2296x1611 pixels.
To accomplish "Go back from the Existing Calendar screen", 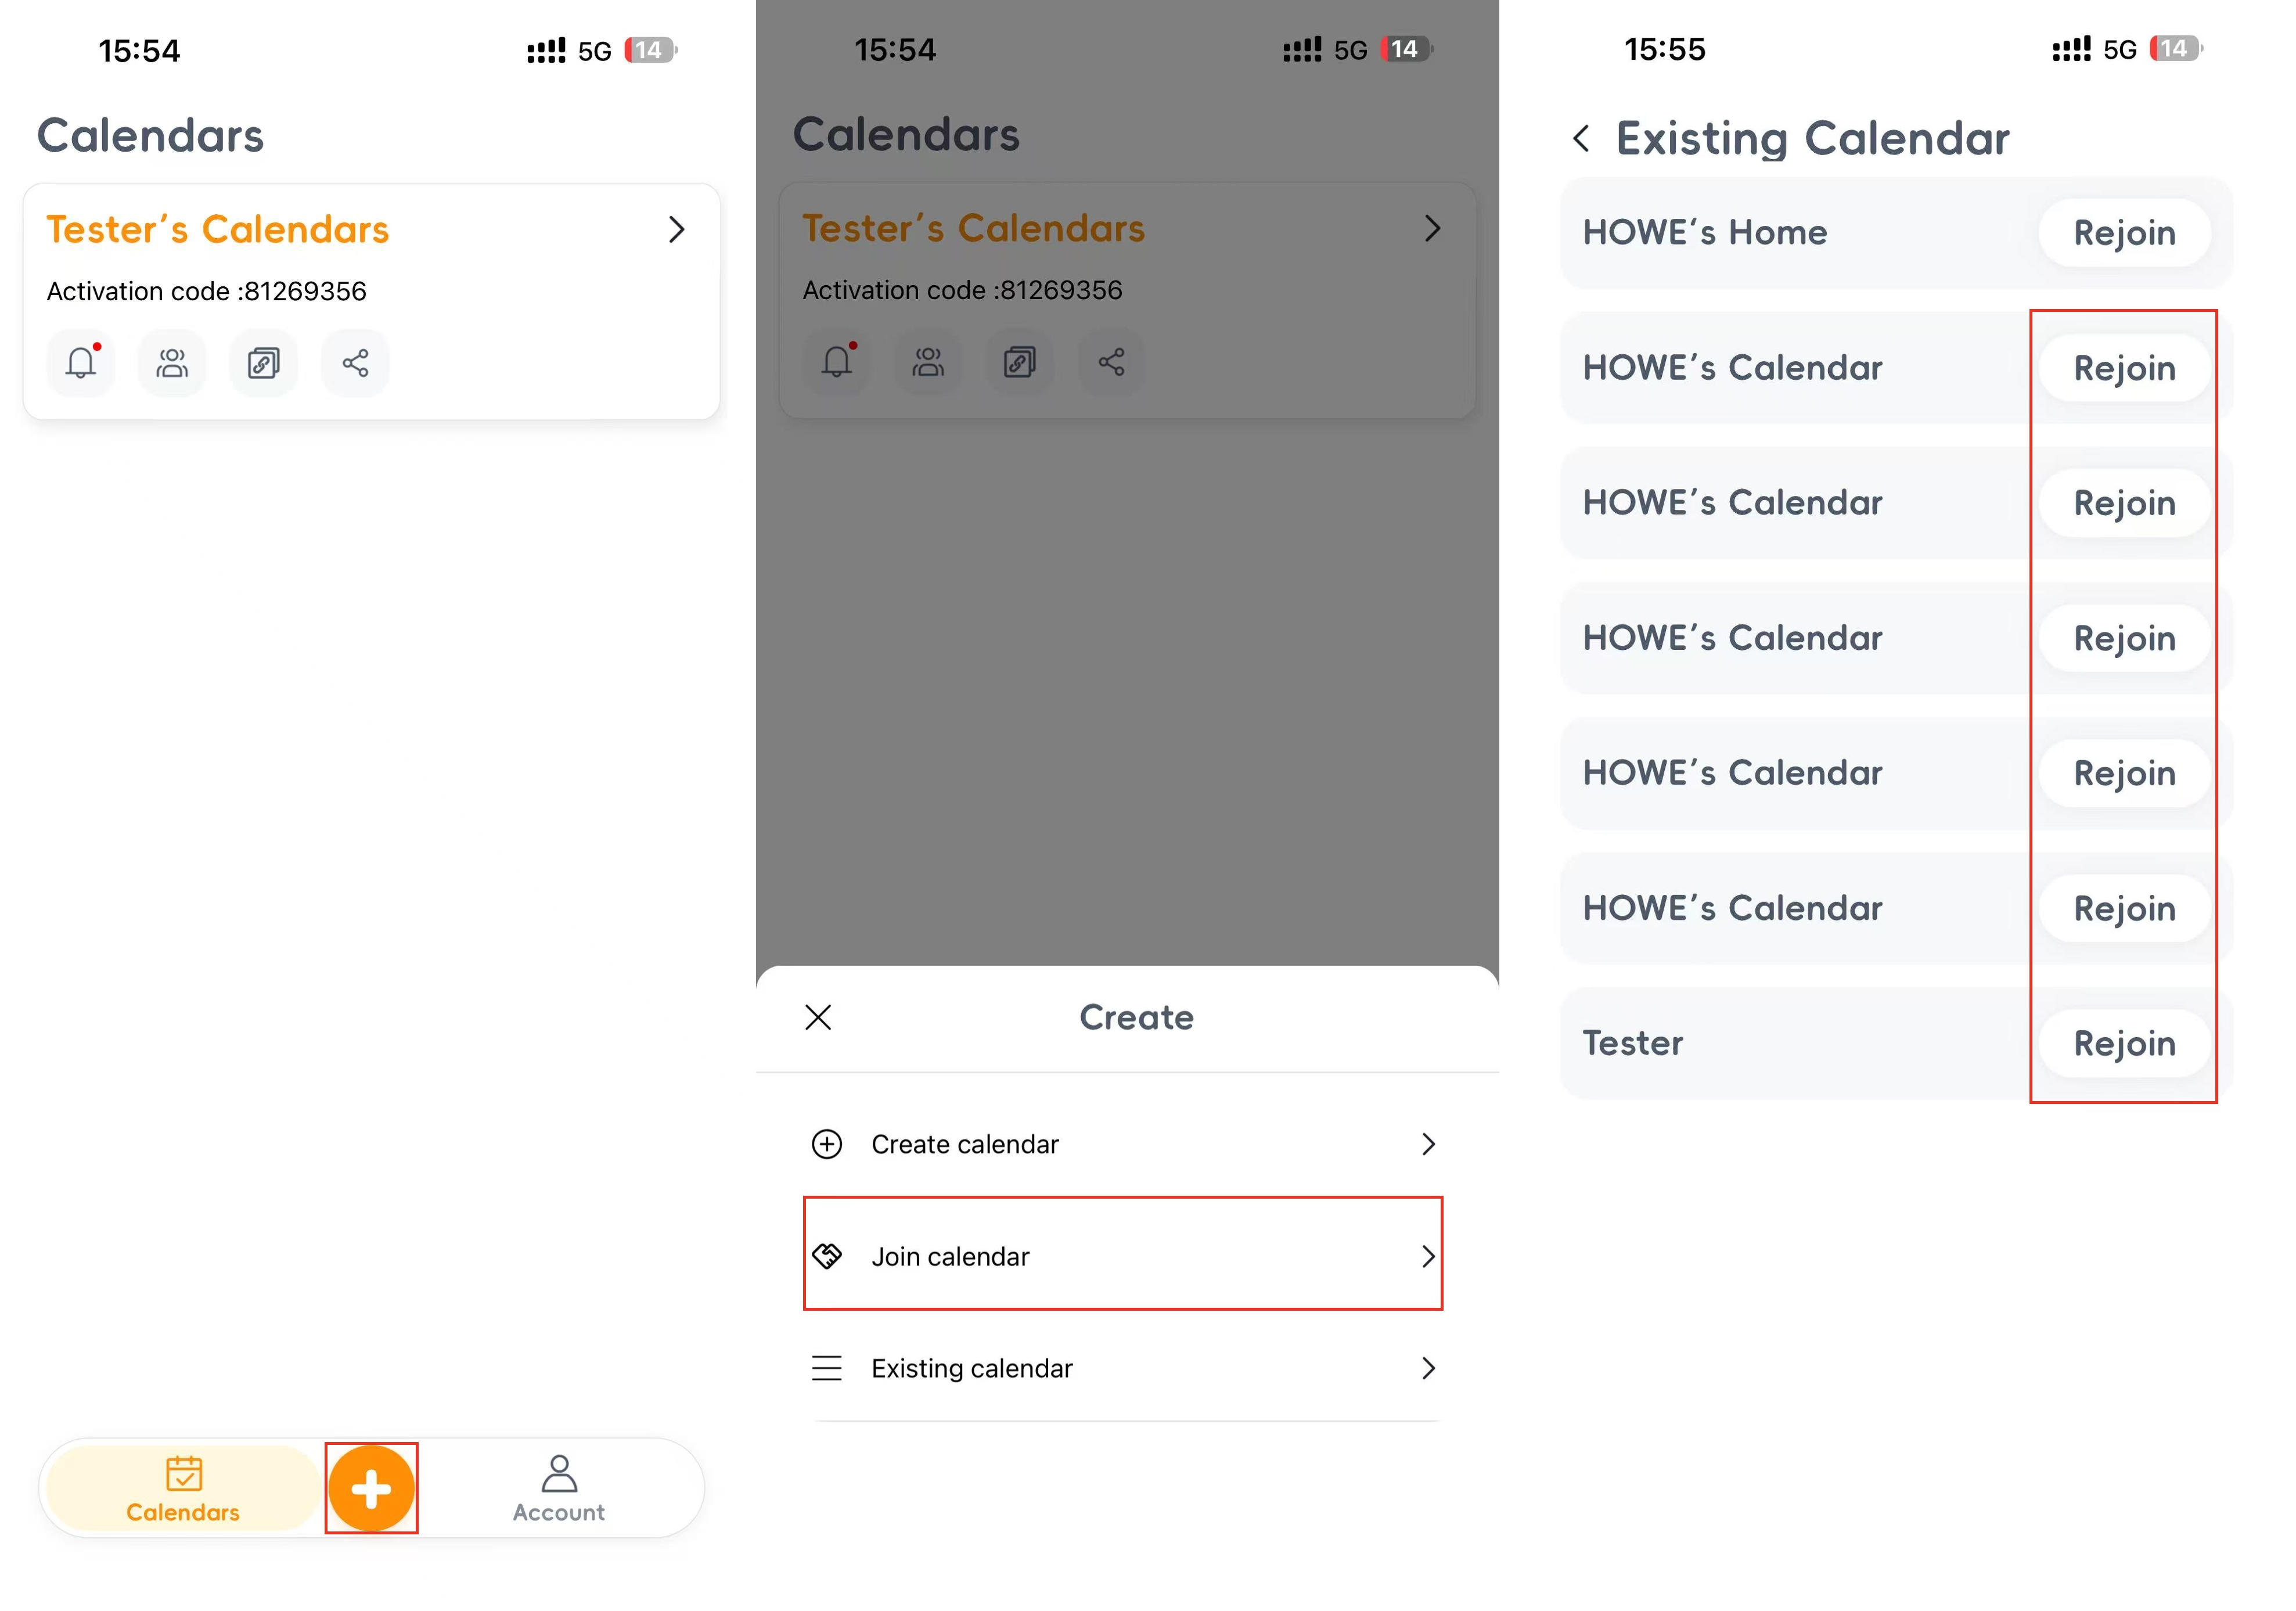I will (1581, 138).
